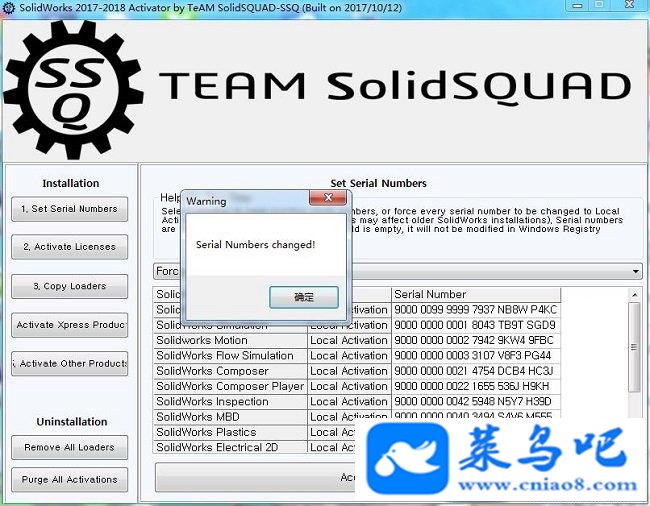
Task: Click SolidWorks Flow Simulation product cell
Action: [230, 356]
